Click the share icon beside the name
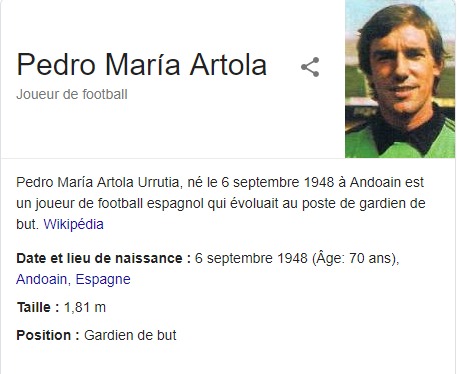 coord(310,67)
